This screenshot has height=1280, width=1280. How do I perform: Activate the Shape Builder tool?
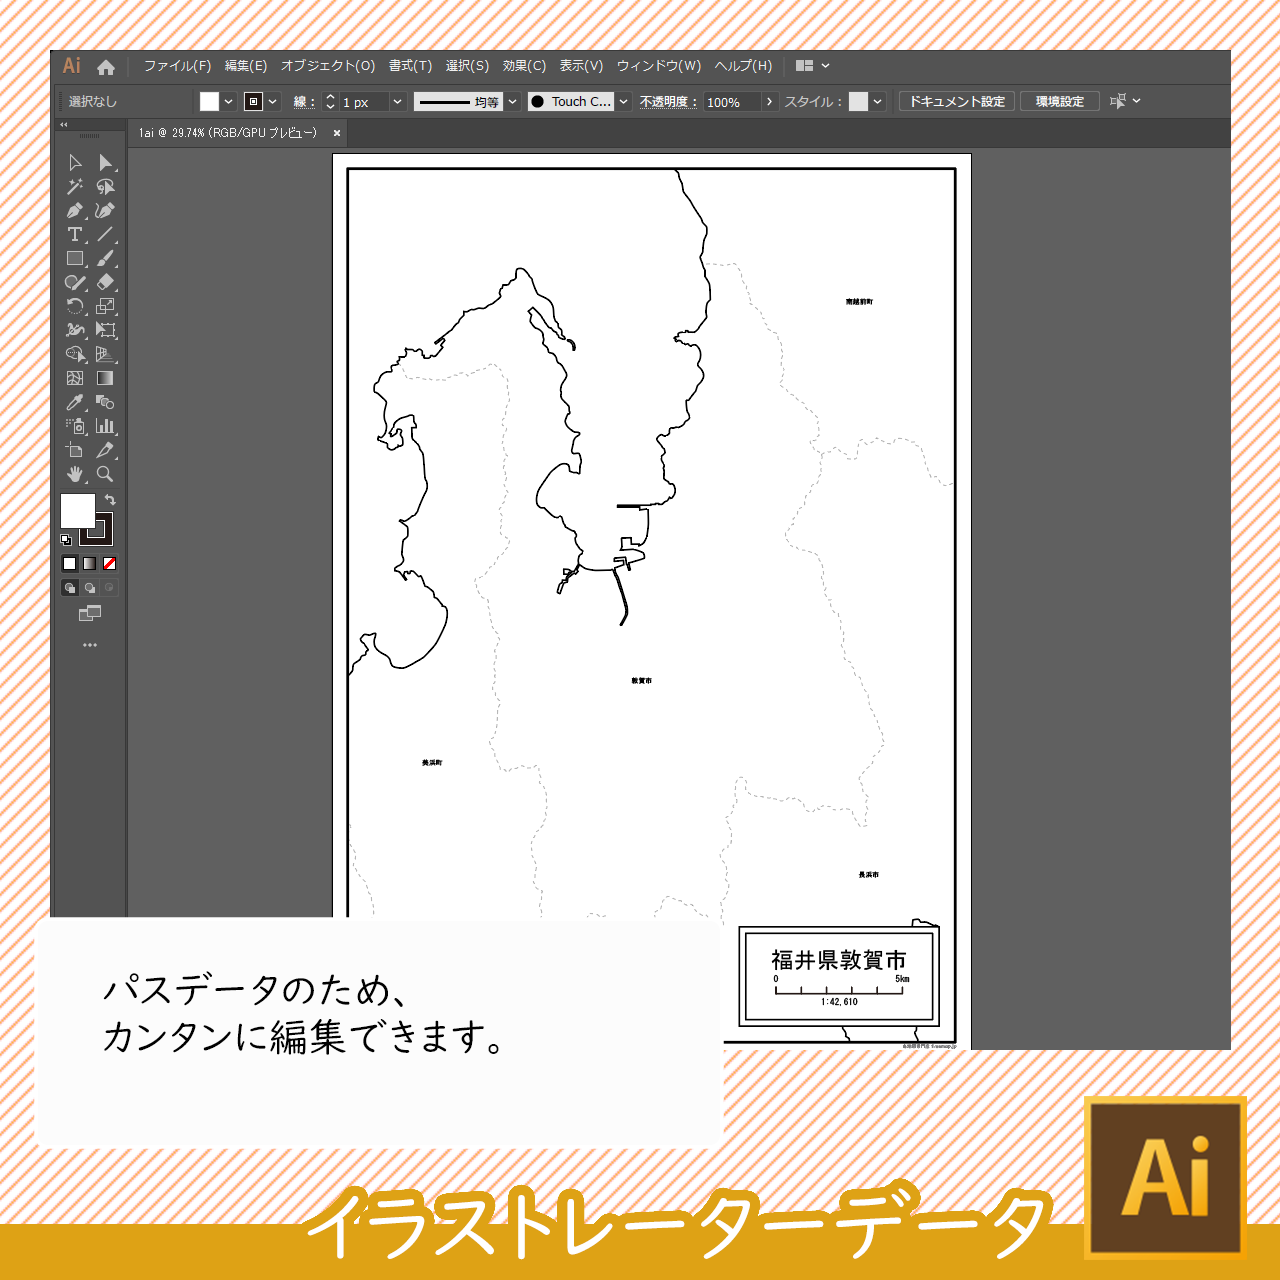75,354
